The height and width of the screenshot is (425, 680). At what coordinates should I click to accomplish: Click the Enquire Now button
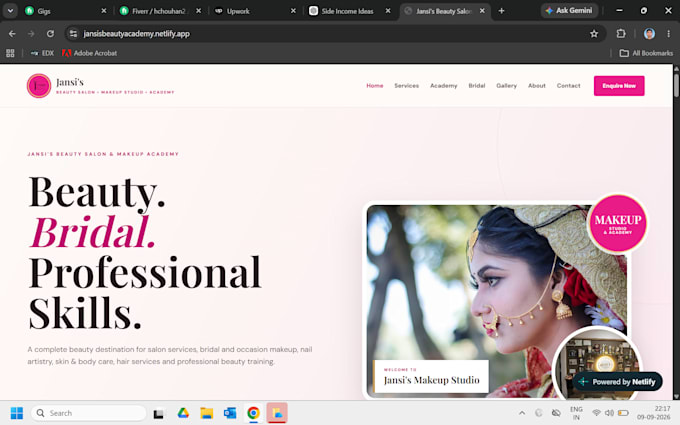coord(619,86)
